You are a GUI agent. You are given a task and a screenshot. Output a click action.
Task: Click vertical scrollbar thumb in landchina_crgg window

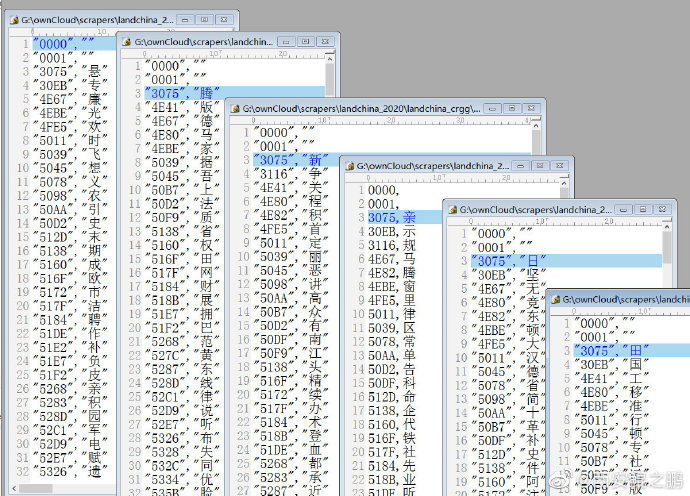pos(536,143)
